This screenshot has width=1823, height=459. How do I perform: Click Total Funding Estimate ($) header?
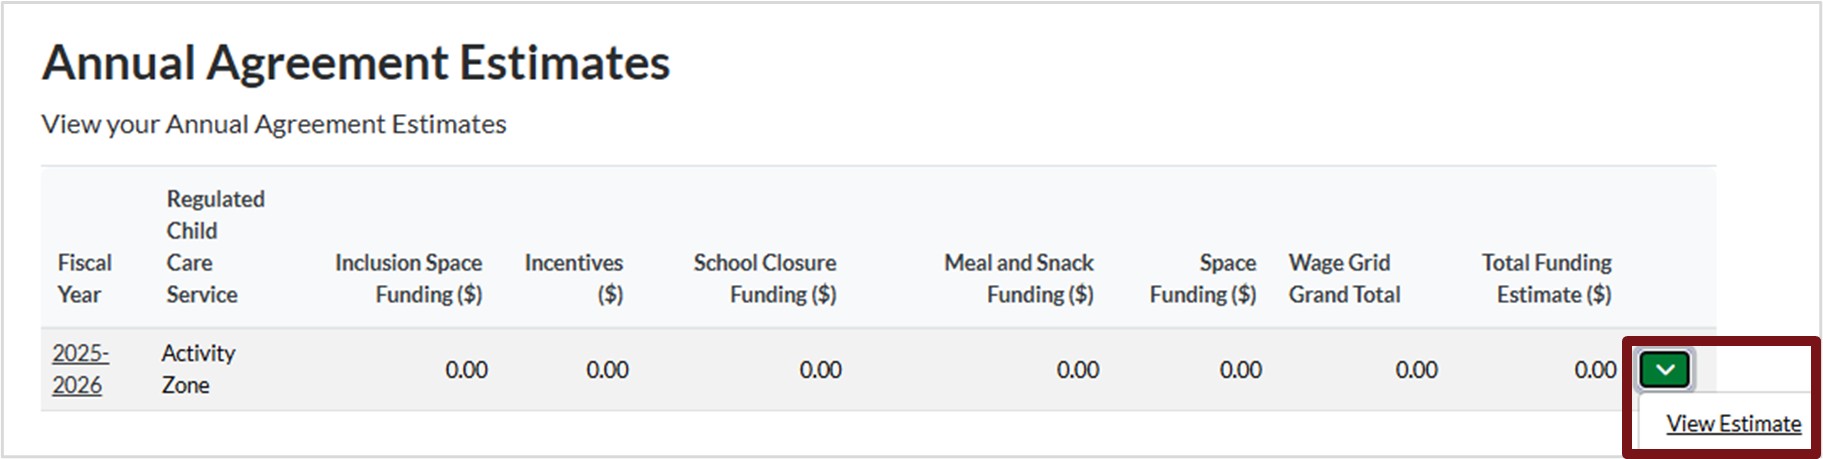point(1547,278)
